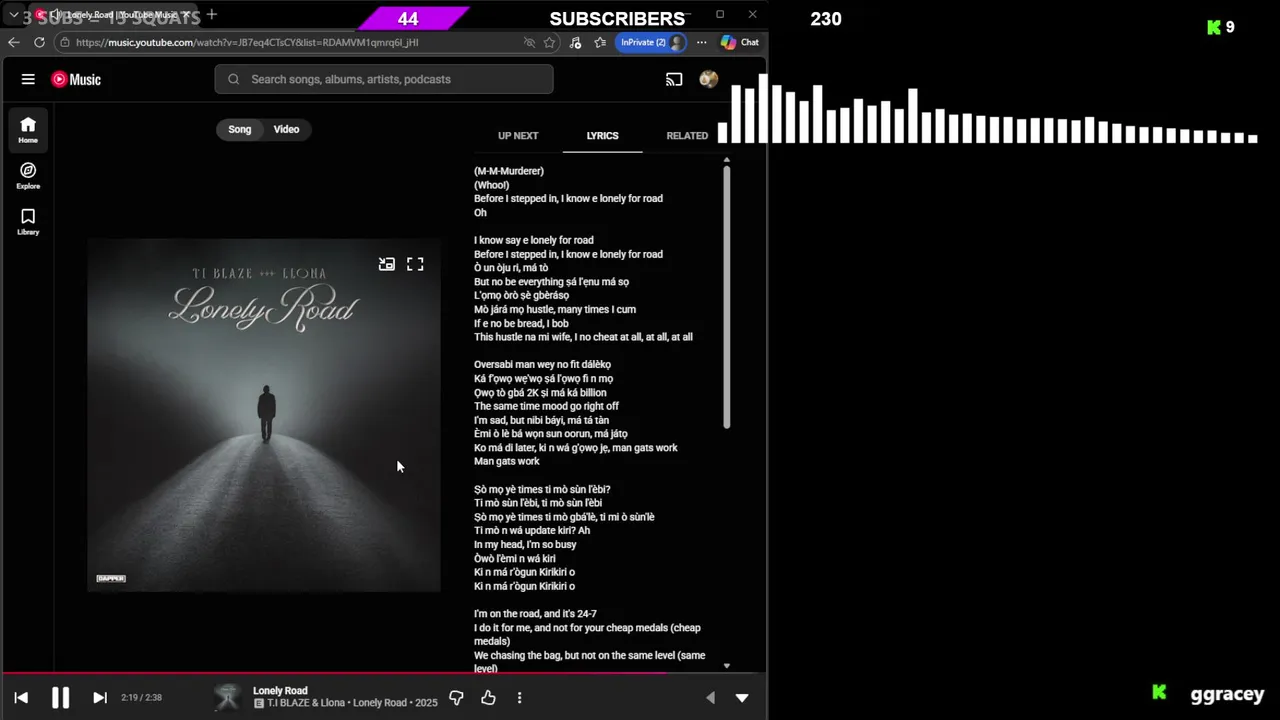Open the RELATED tab
Viewport: 1280px width, 720px height.
click(x=687, y=135)
